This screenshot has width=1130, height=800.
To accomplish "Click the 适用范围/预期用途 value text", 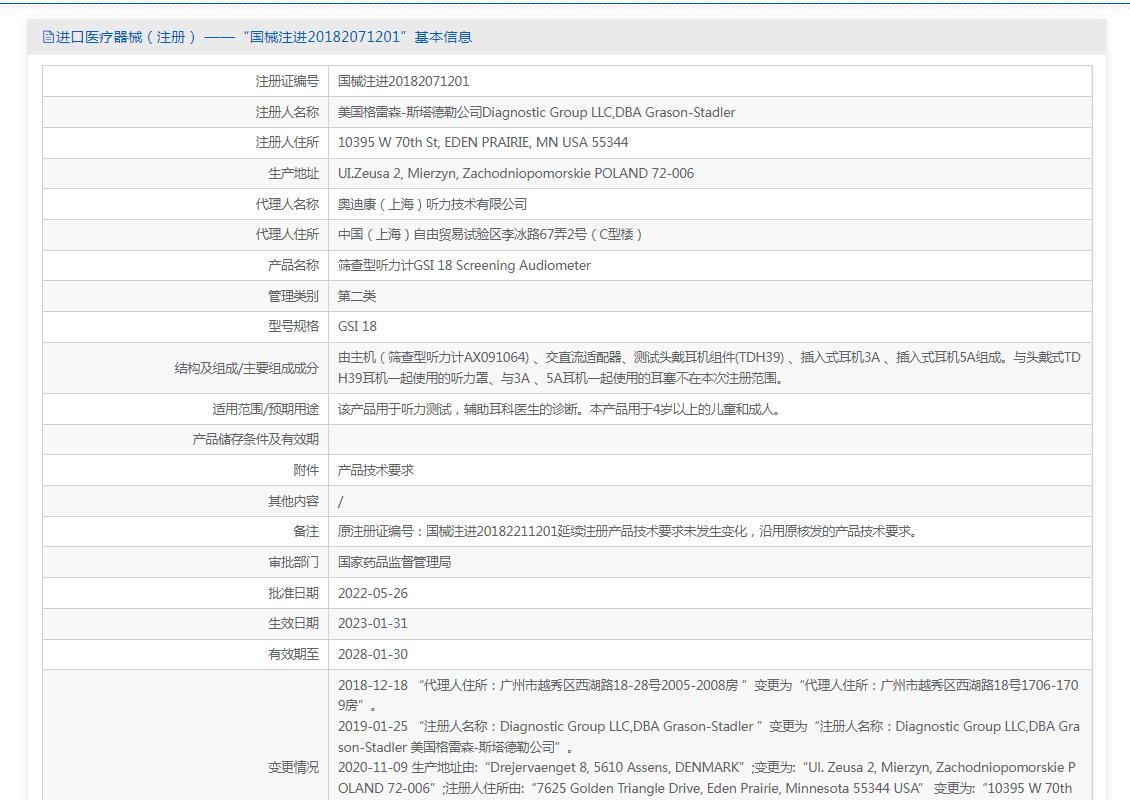I will [559, 409].
